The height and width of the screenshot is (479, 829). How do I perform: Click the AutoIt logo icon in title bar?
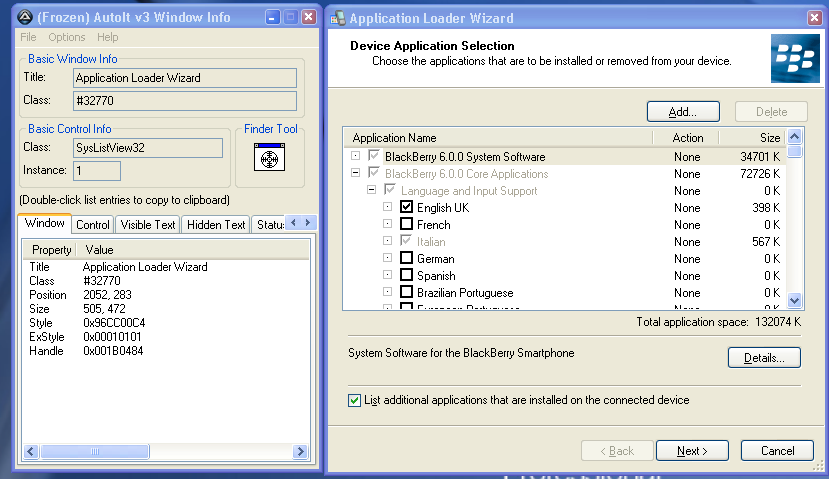pyautogui.click(x=25, y=17)
